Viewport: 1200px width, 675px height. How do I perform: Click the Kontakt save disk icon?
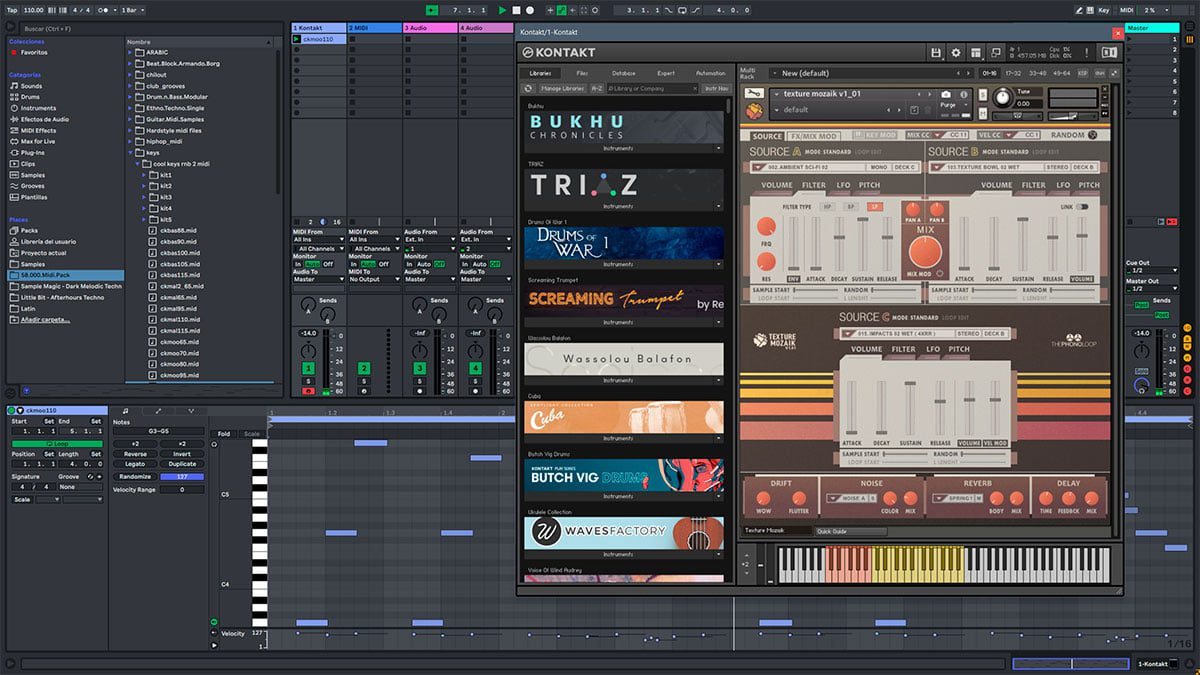pos(936,52)
